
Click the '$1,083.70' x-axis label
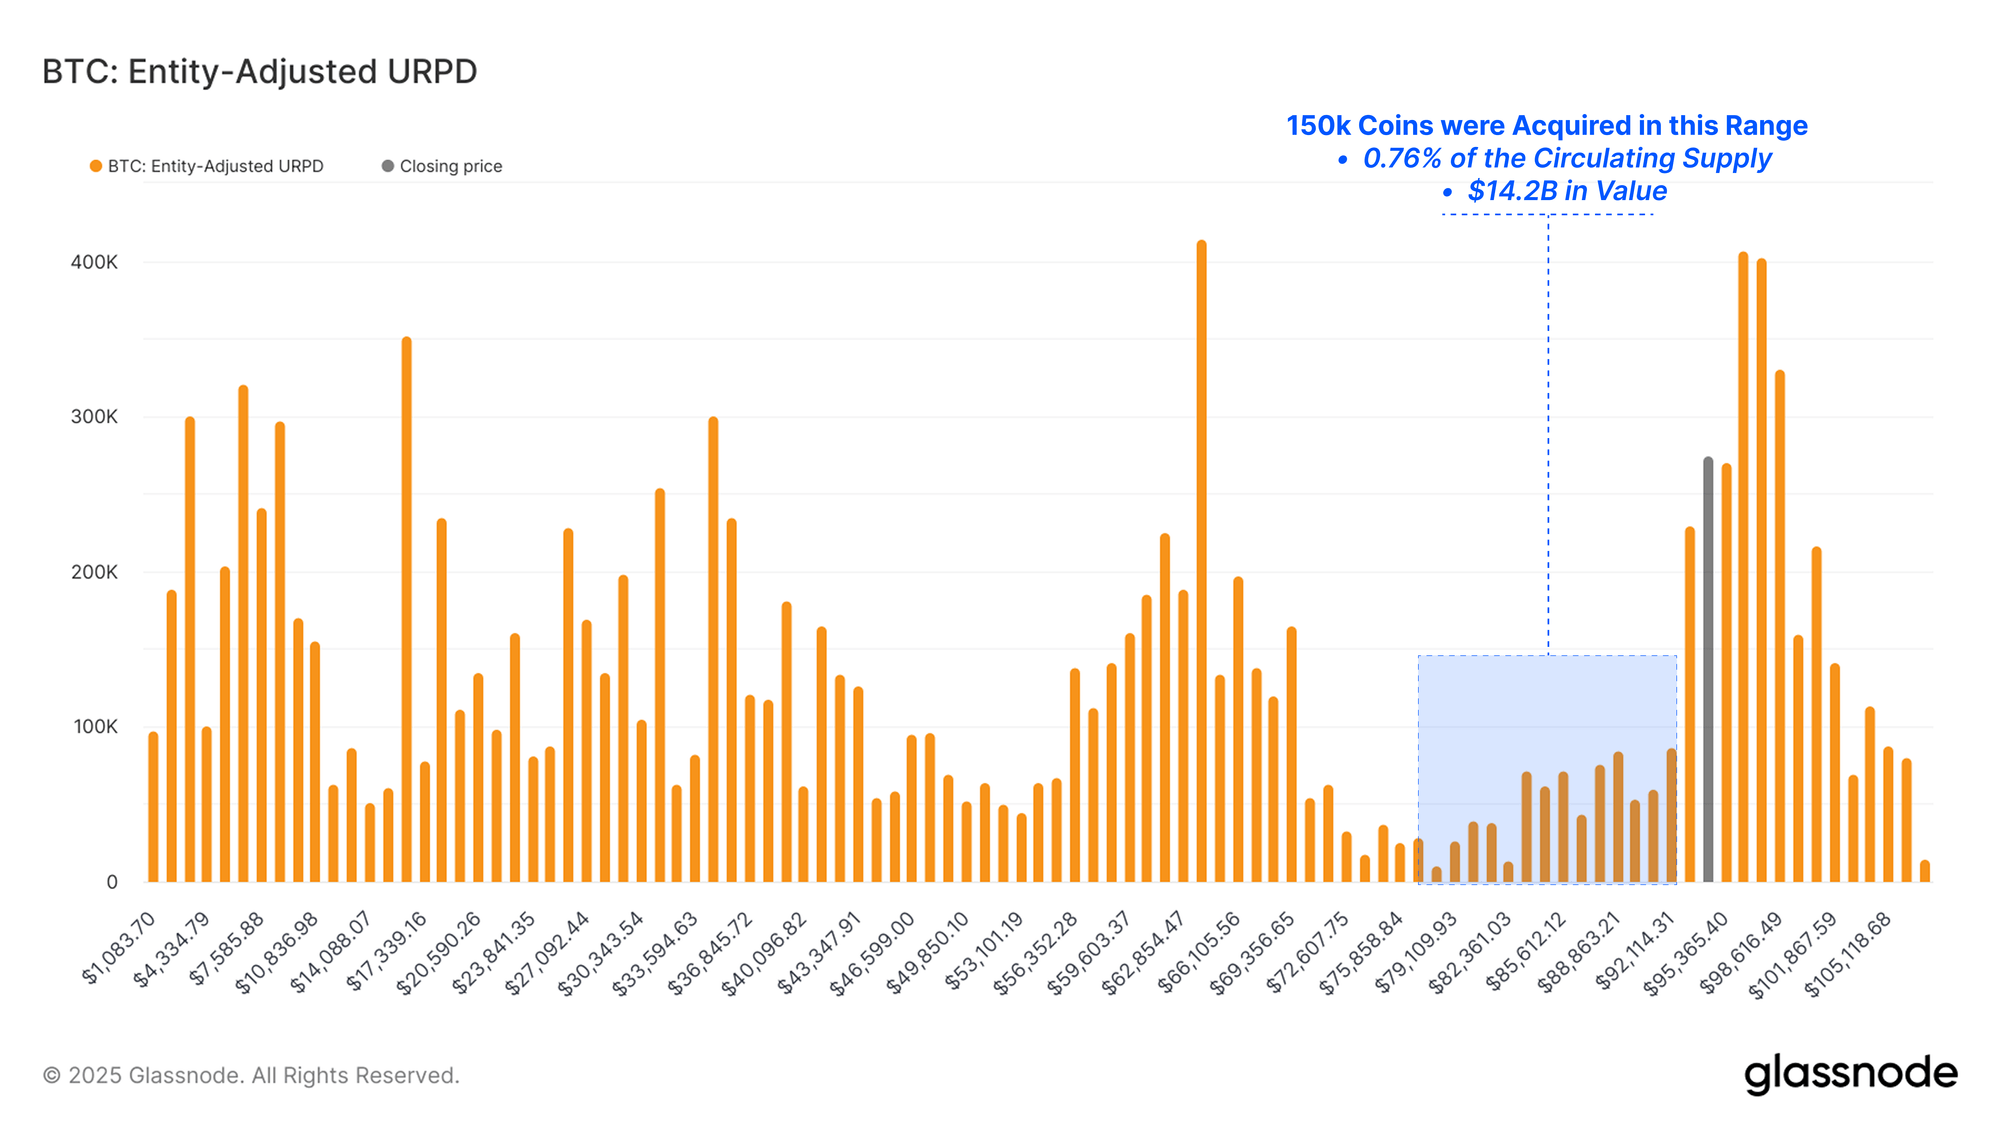click(x=118, y=948)
